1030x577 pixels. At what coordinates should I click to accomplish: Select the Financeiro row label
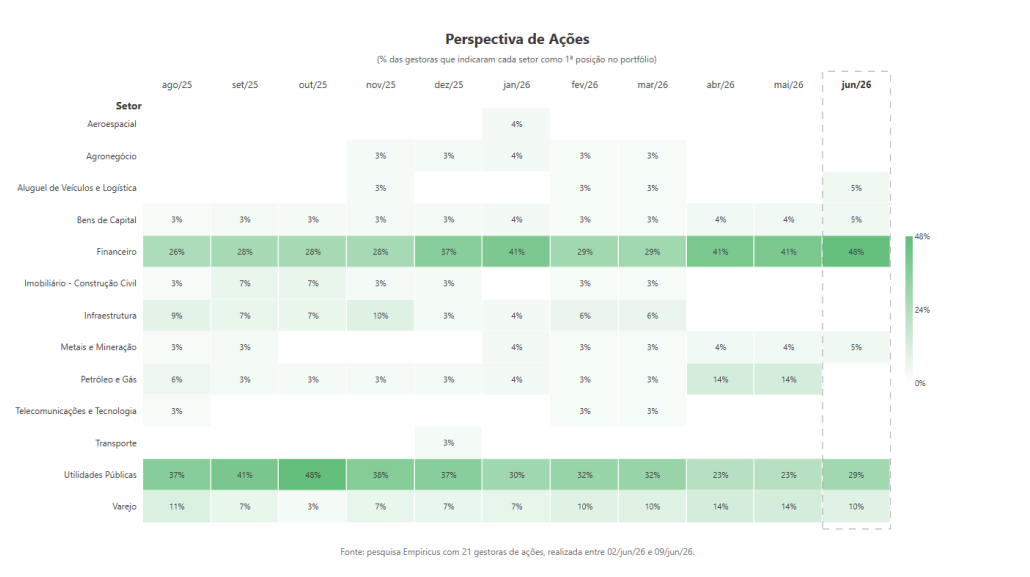[x=116, y=252]
